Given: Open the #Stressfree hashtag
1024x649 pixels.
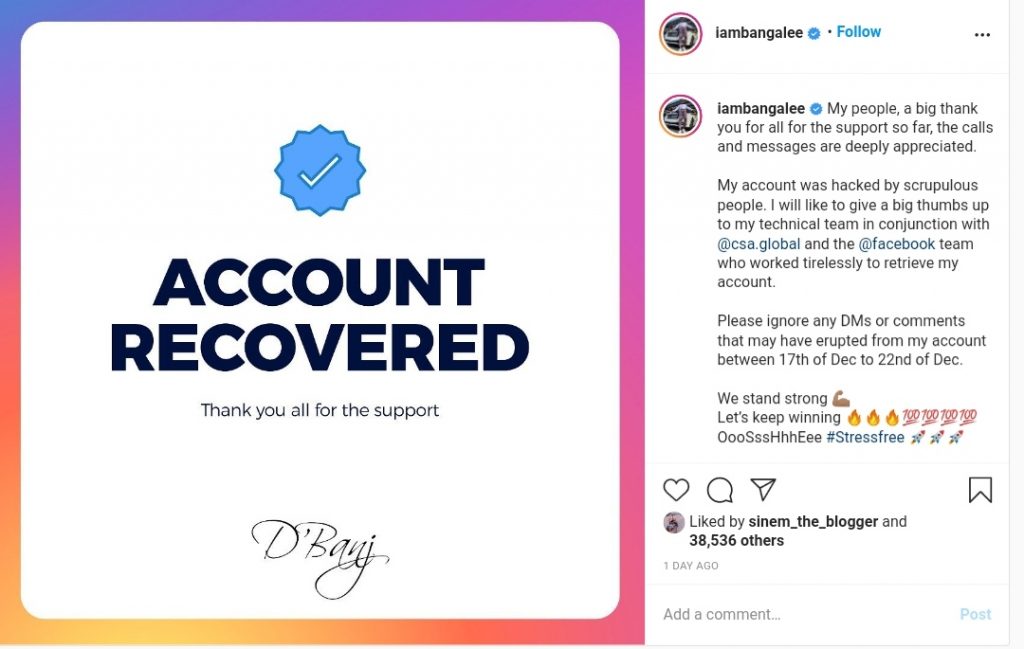Looking at the screenshot, I should [x=865, y=437].
